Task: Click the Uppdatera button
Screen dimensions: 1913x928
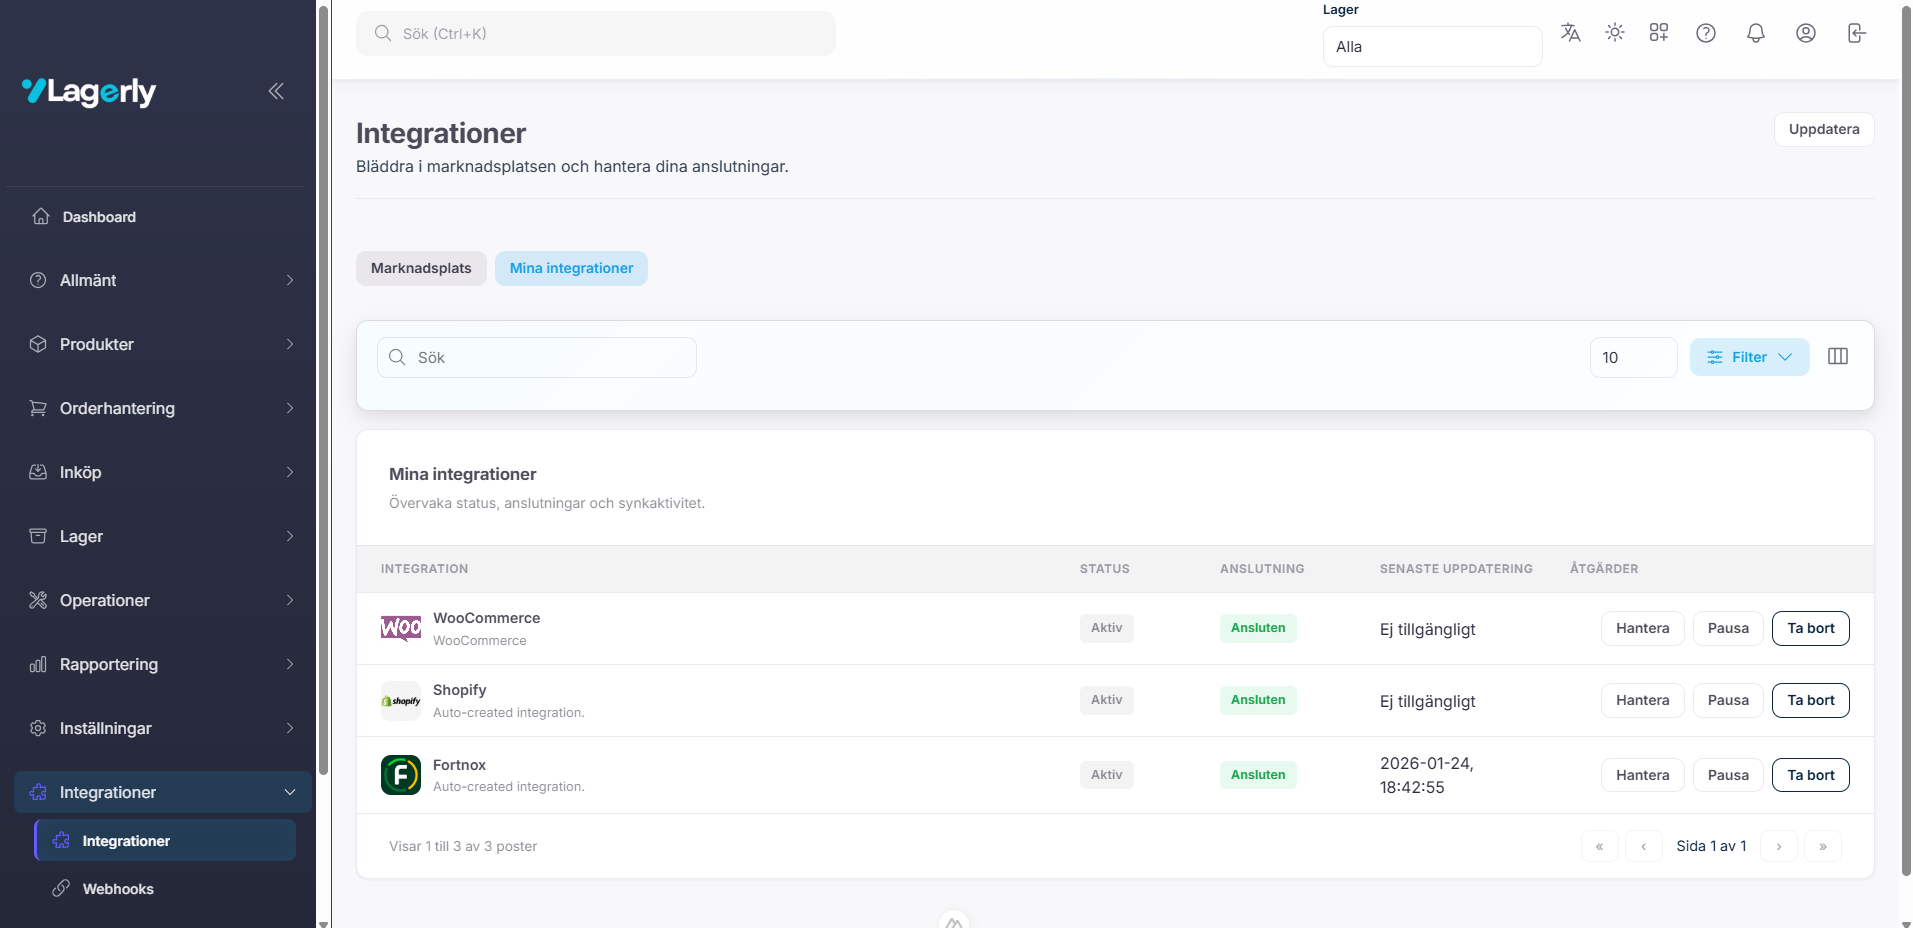Action: 1822,129
